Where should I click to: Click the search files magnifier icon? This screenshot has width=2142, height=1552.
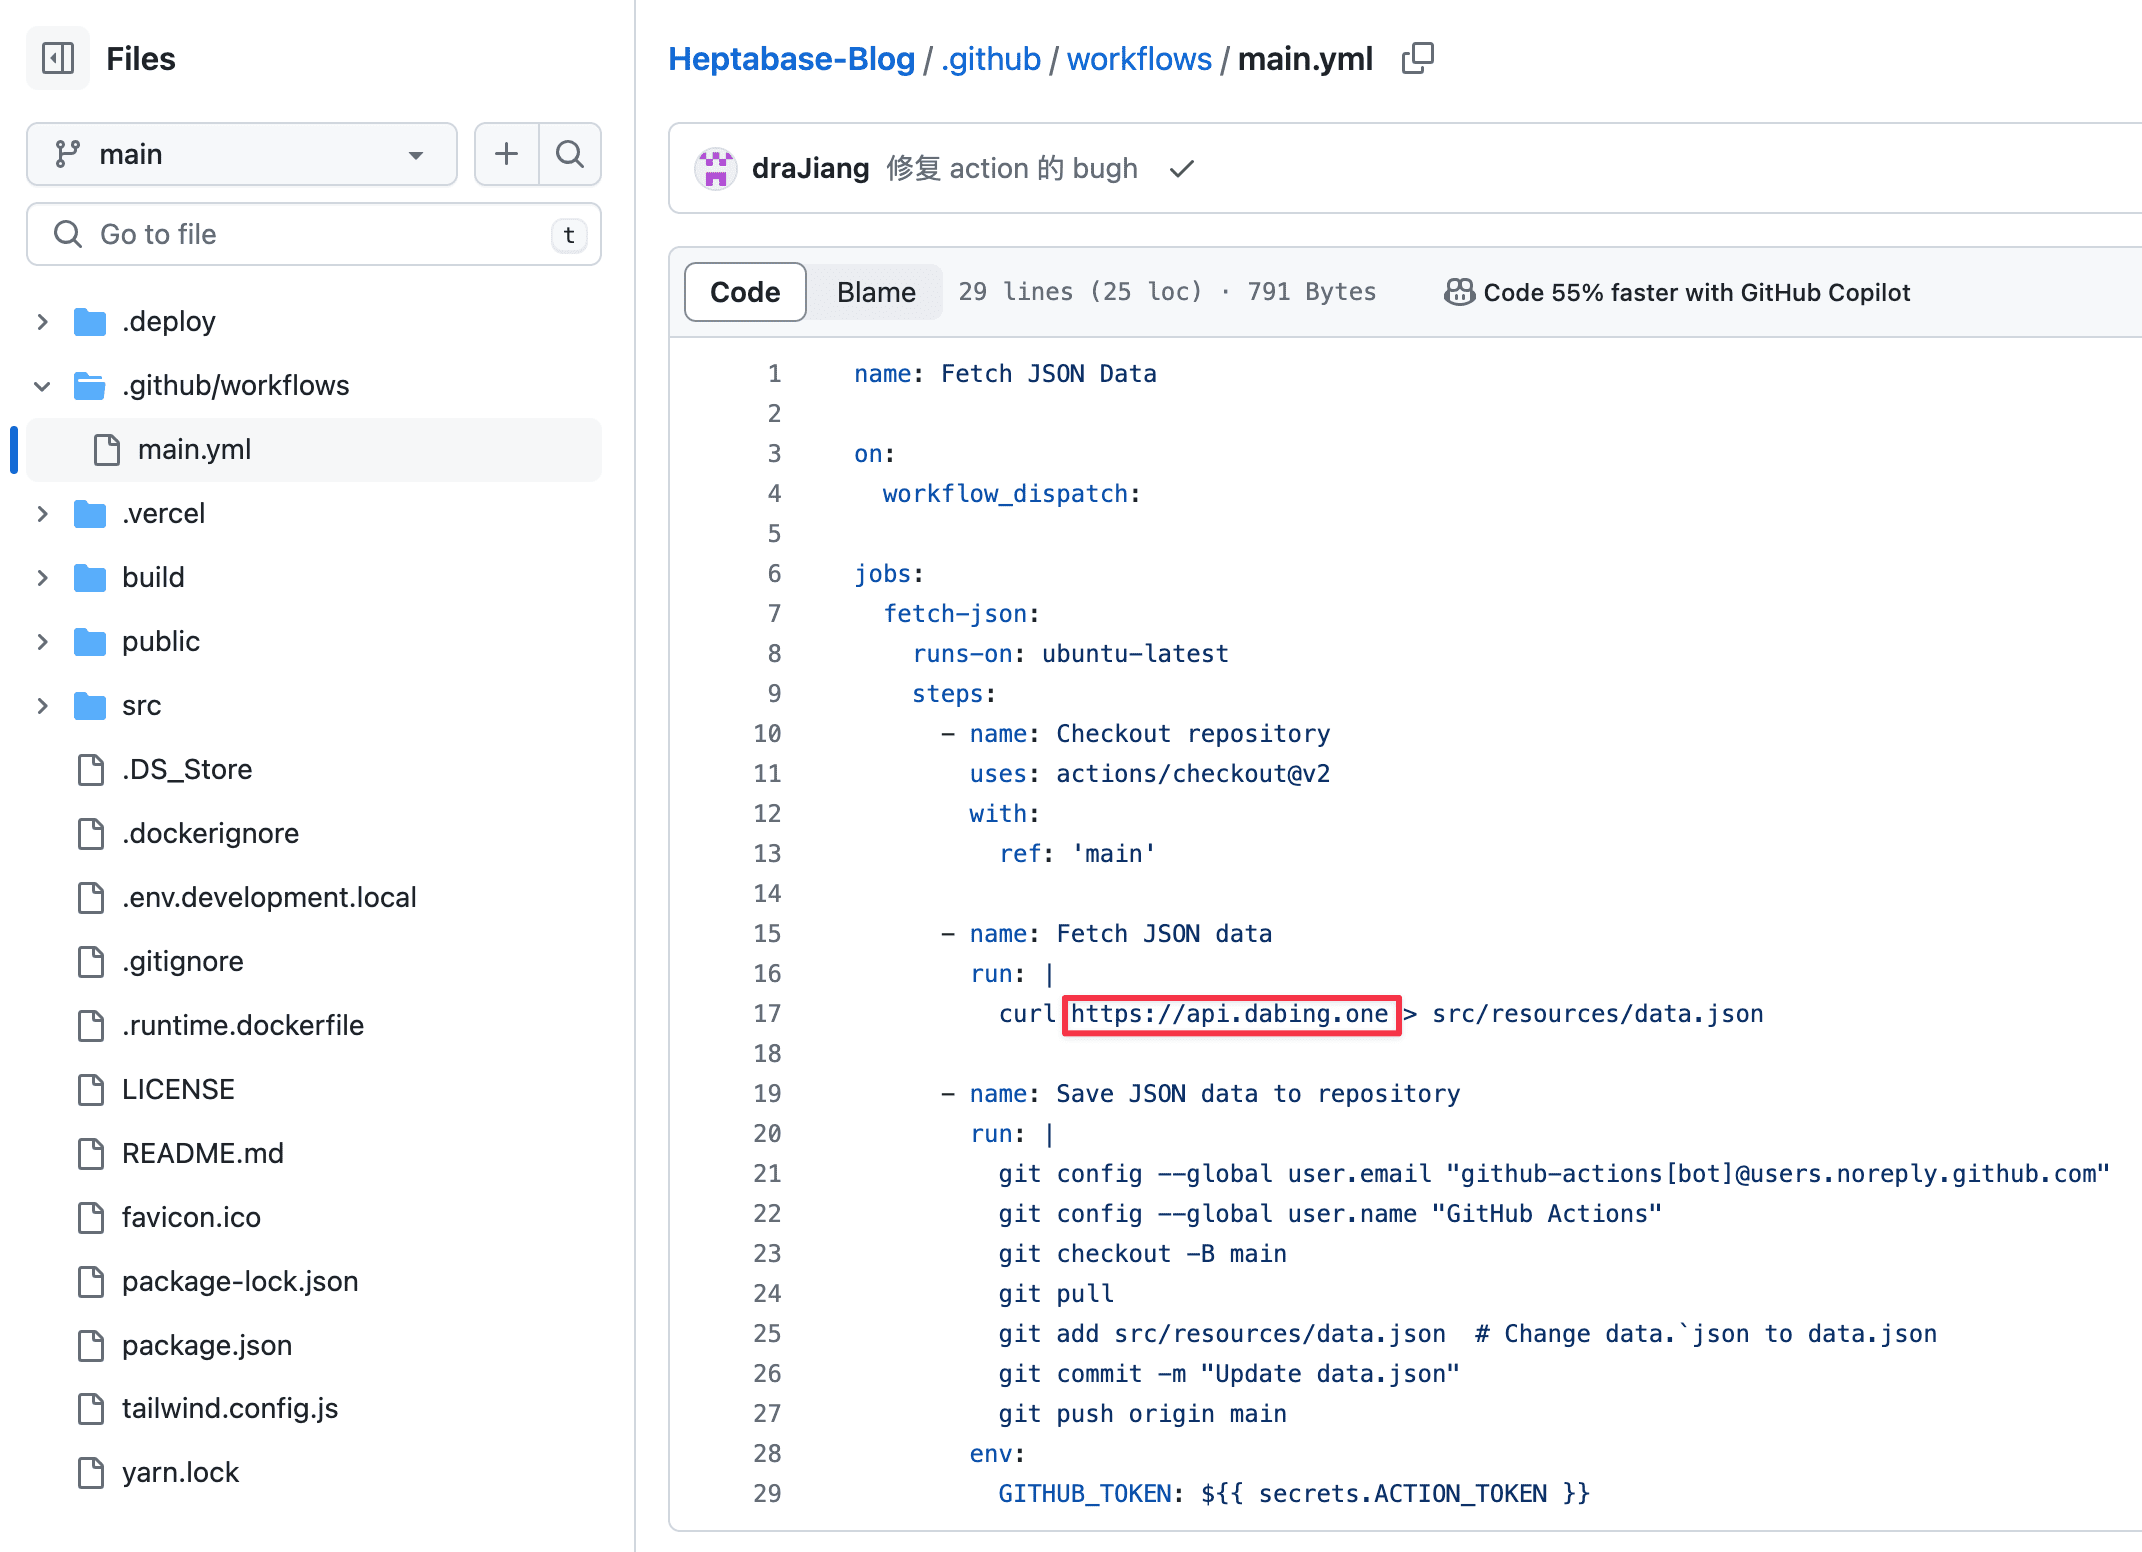tap(570, 154)
